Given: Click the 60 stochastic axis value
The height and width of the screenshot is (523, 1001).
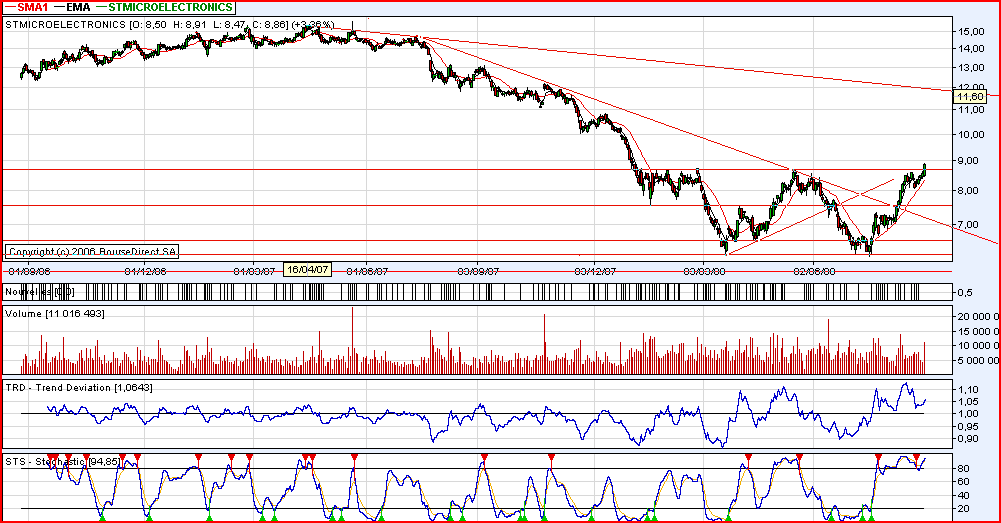Looking at the screenshot, I should pos(964,482).
